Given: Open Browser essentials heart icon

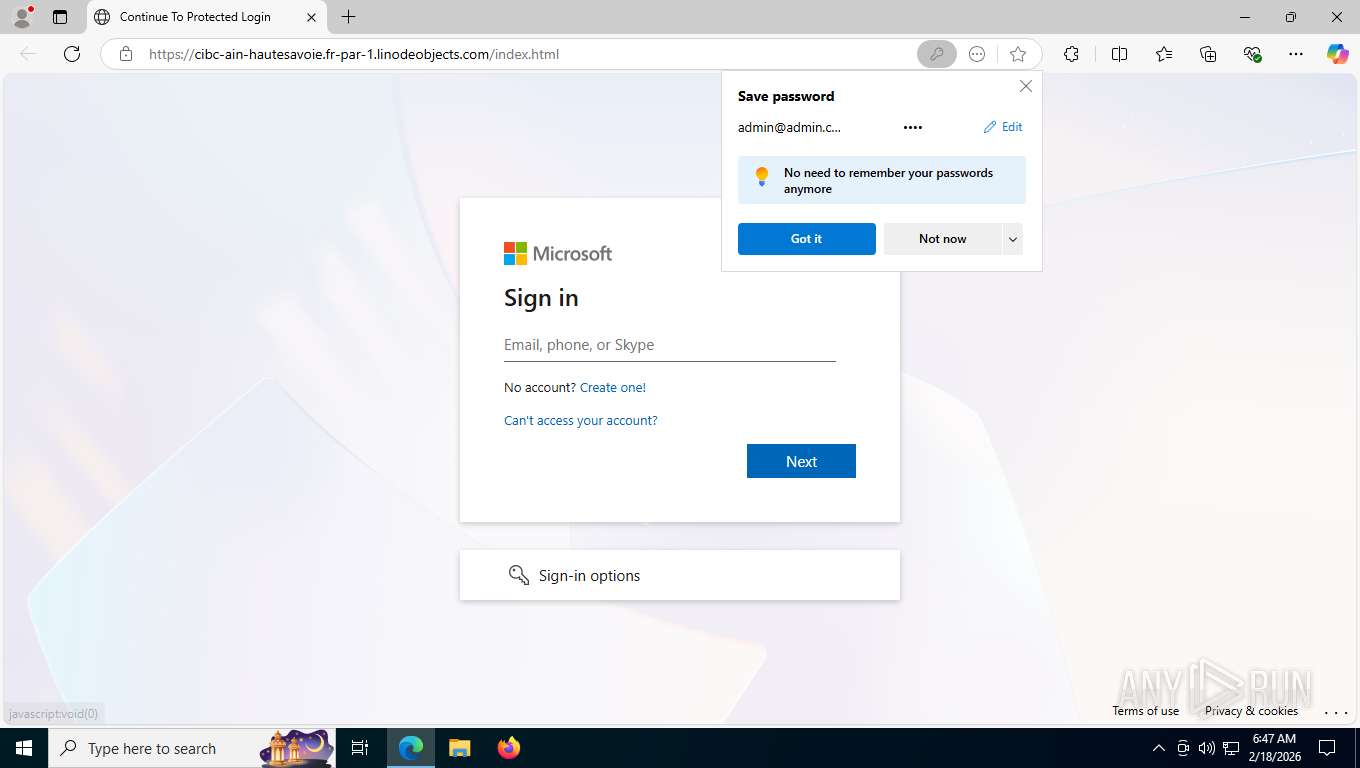Looking at the screenshot, I should click(x=1252, y=54).
